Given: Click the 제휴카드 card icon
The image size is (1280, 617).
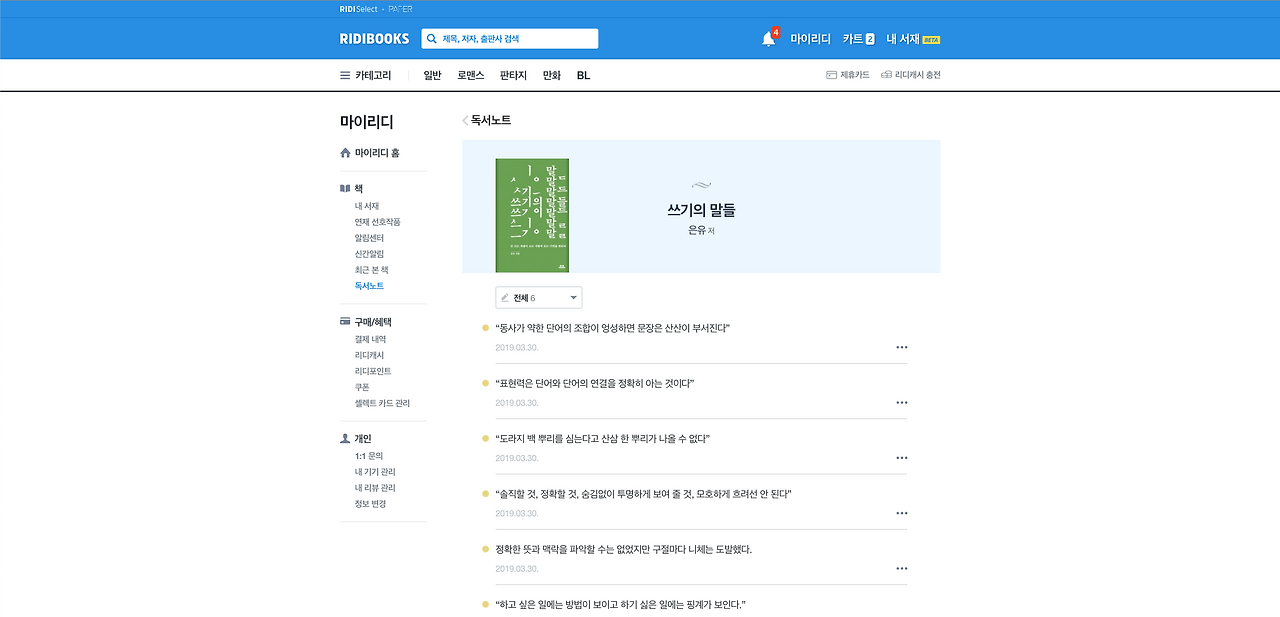Looking at the screenshot, I should (x=831, y=75).
